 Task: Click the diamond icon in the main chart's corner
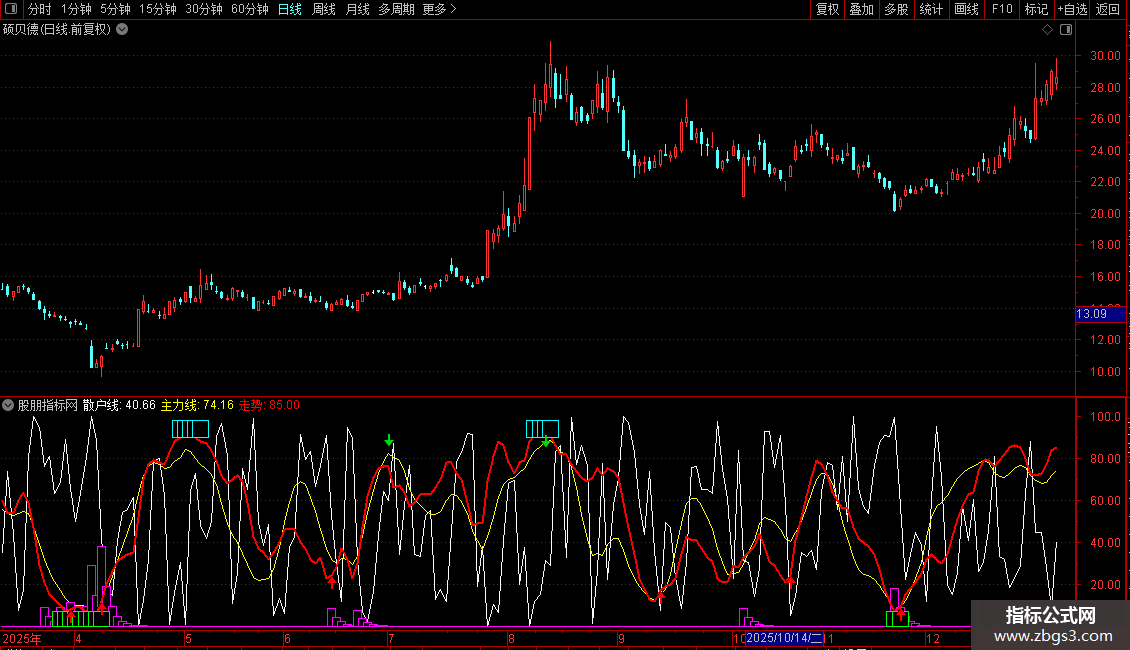tap(1047, 30)
